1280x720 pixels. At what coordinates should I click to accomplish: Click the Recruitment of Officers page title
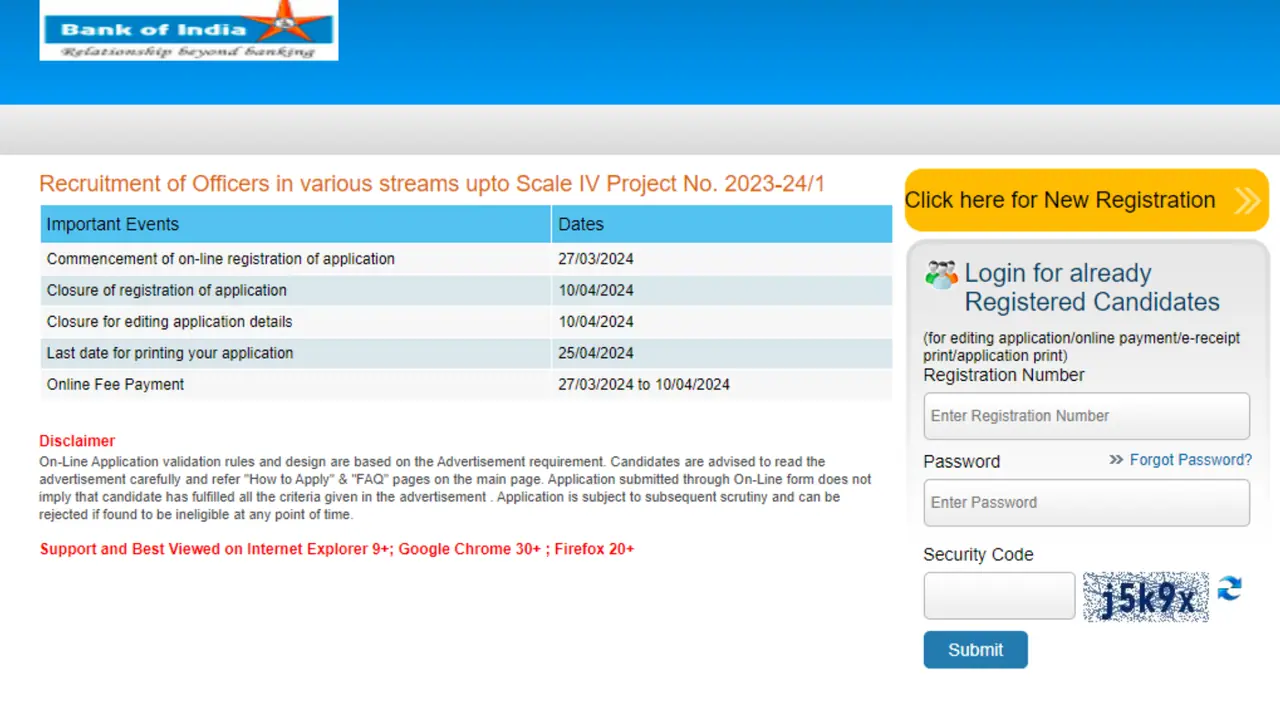432,184
